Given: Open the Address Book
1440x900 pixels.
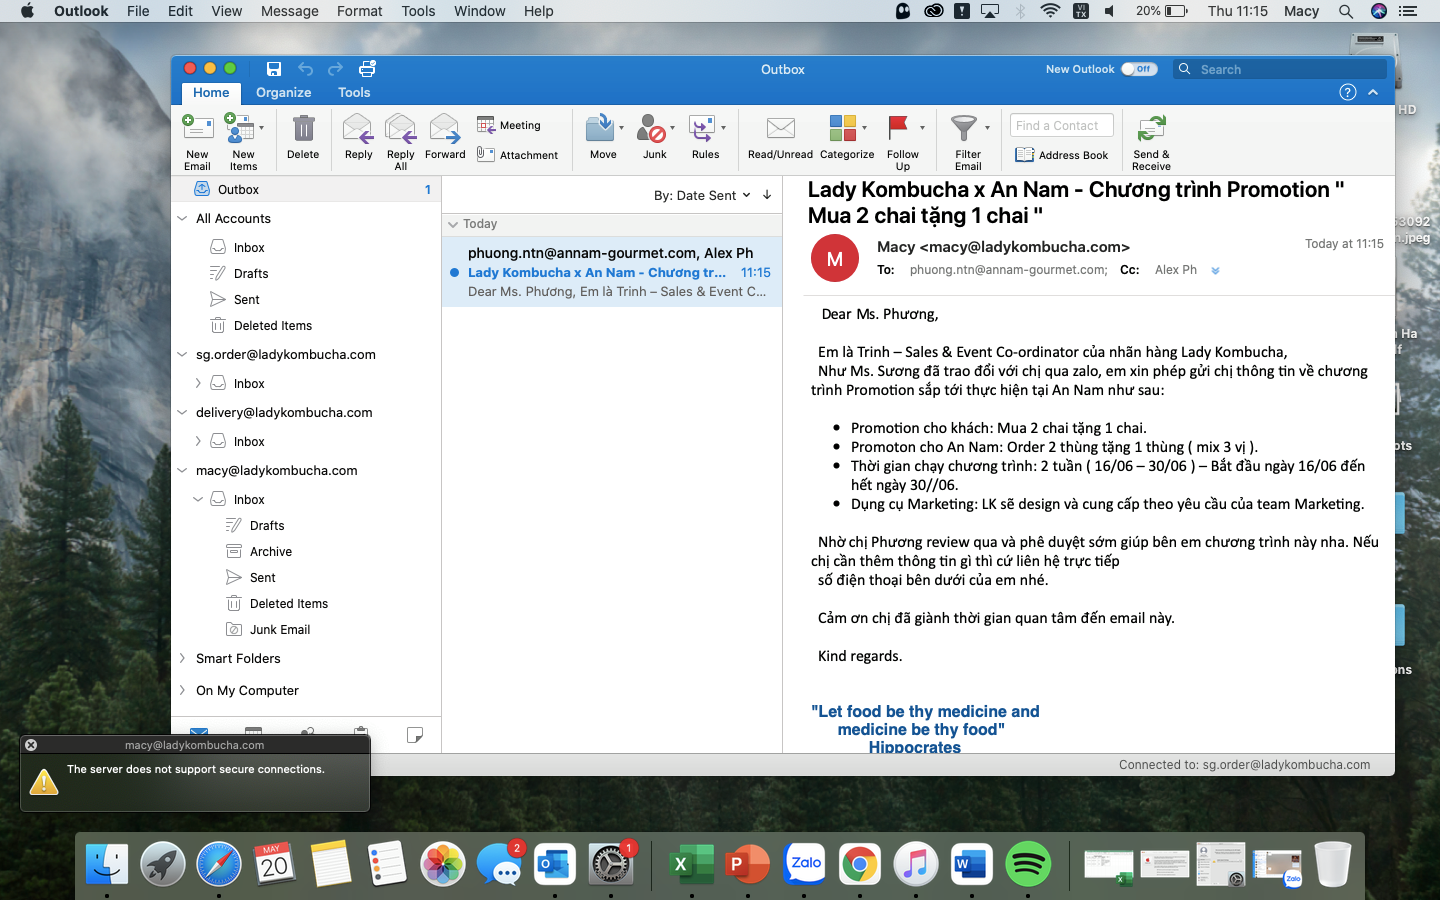Looking at the screenshot, I should 1062,155.
